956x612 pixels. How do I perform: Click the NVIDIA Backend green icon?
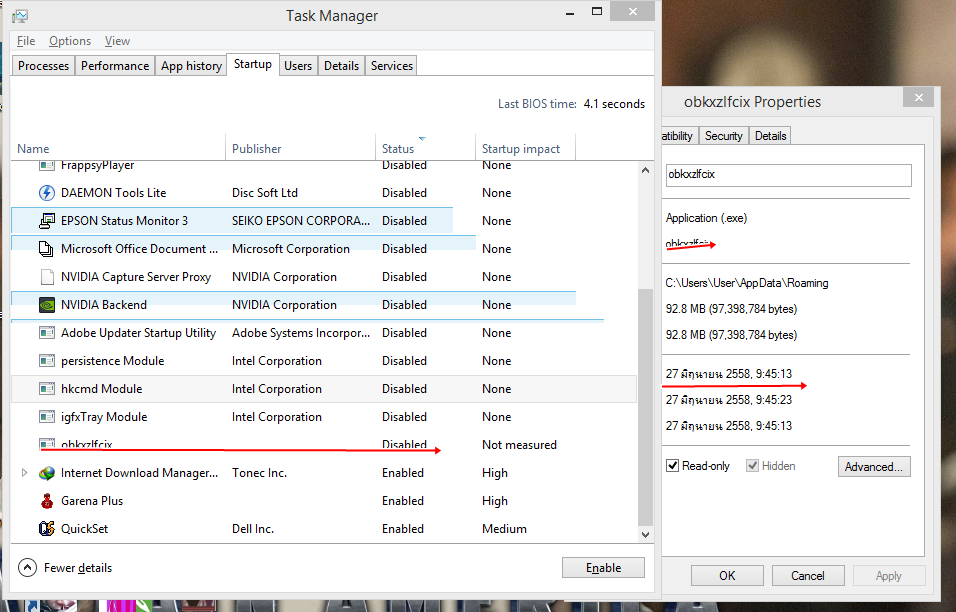pos(47,305)
